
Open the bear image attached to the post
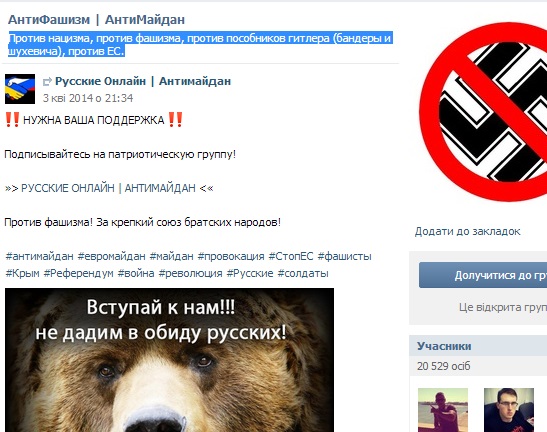(x=169, y=360)
